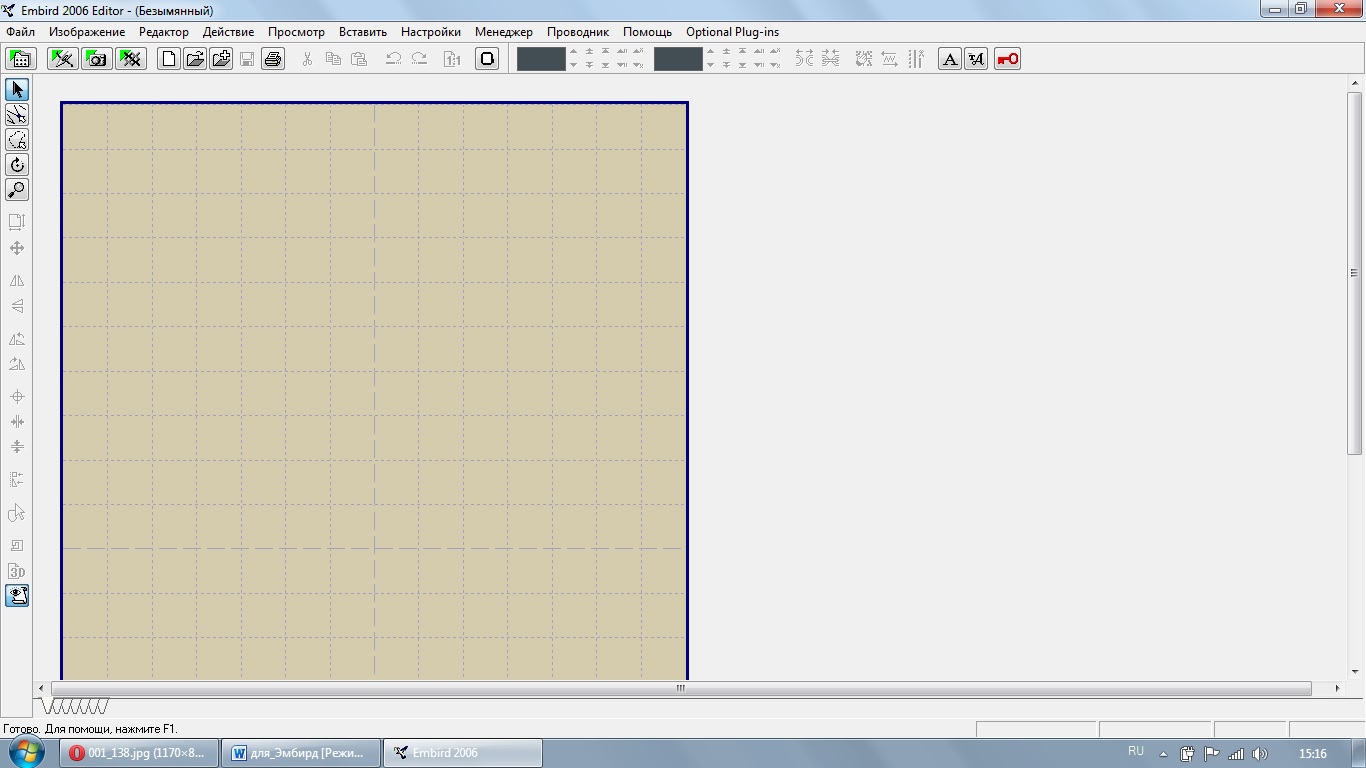Open the Insert text 'A' tool
The height and width of the screenshot is (768, 1366).
950,59
